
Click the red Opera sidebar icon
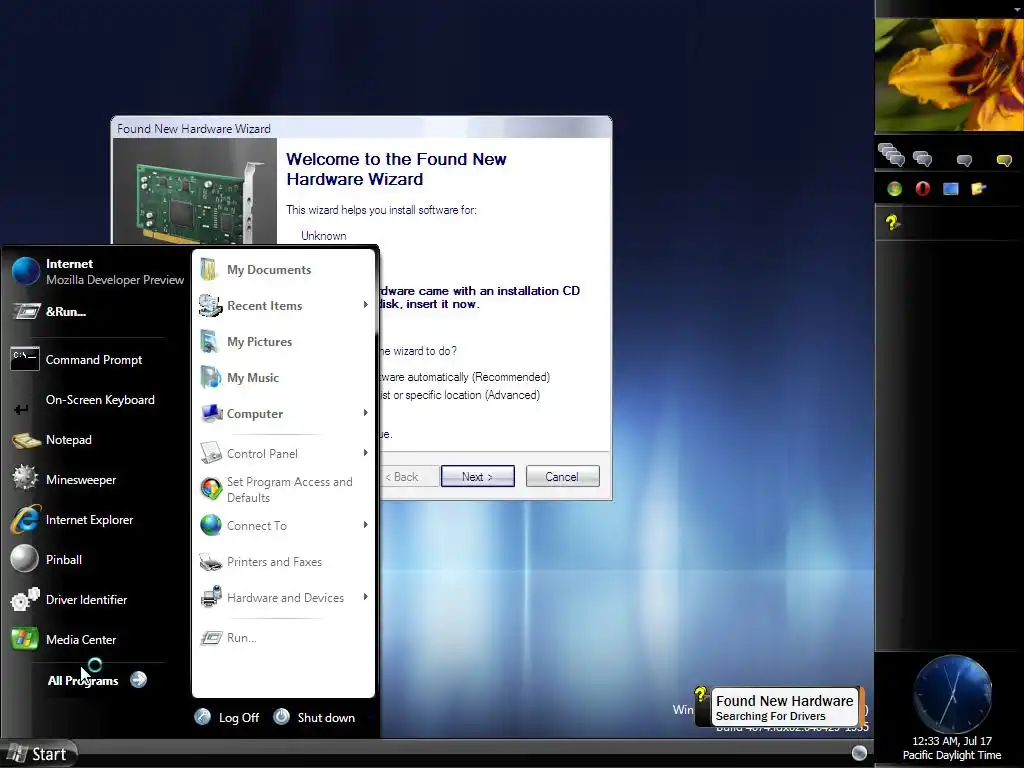(x=922, y=189)
